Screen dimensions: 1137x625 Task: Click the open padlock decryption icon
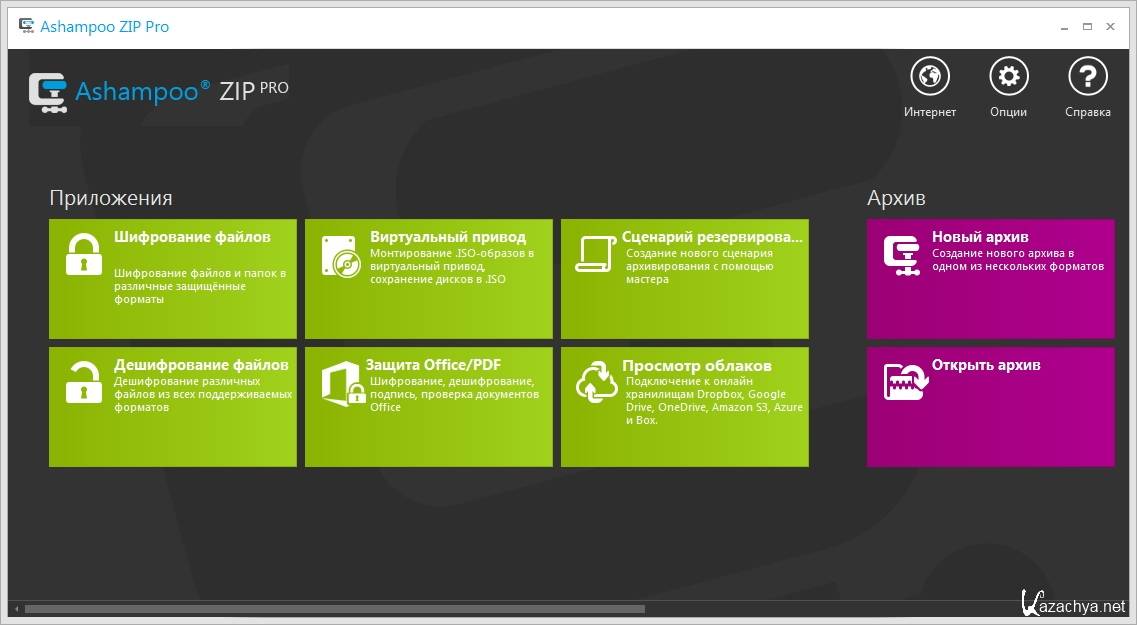(x=84, y=382)
